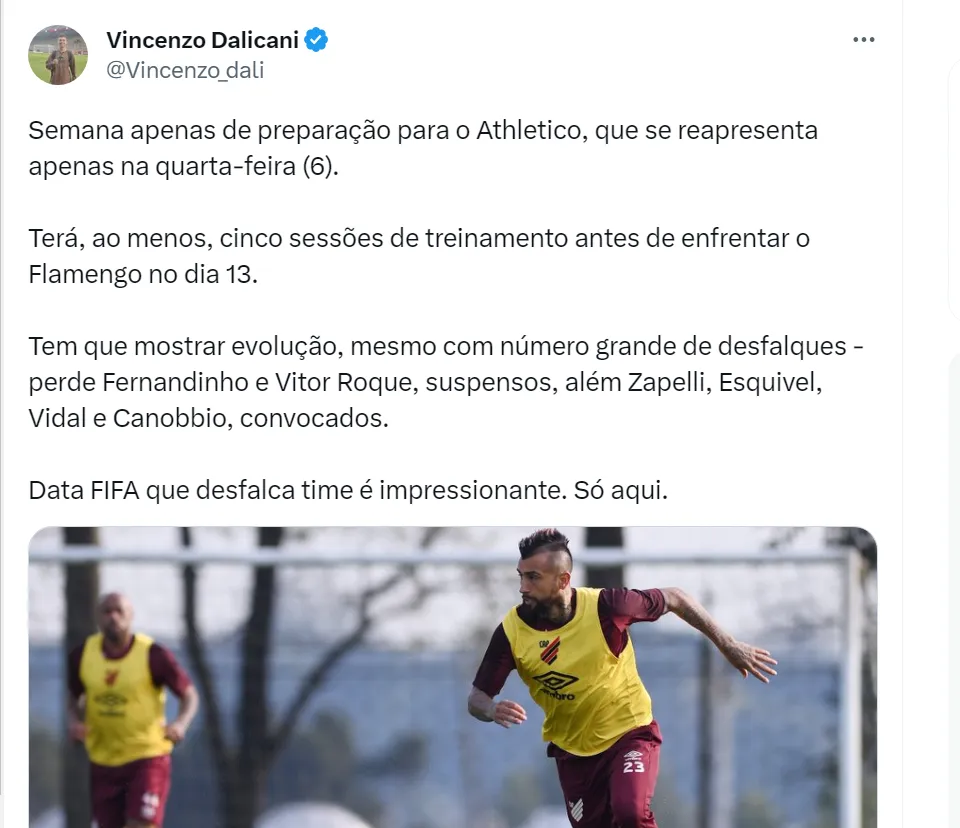Select the blurred background player on left
This screenshot has height=828, width=960.
coord(130,704)
